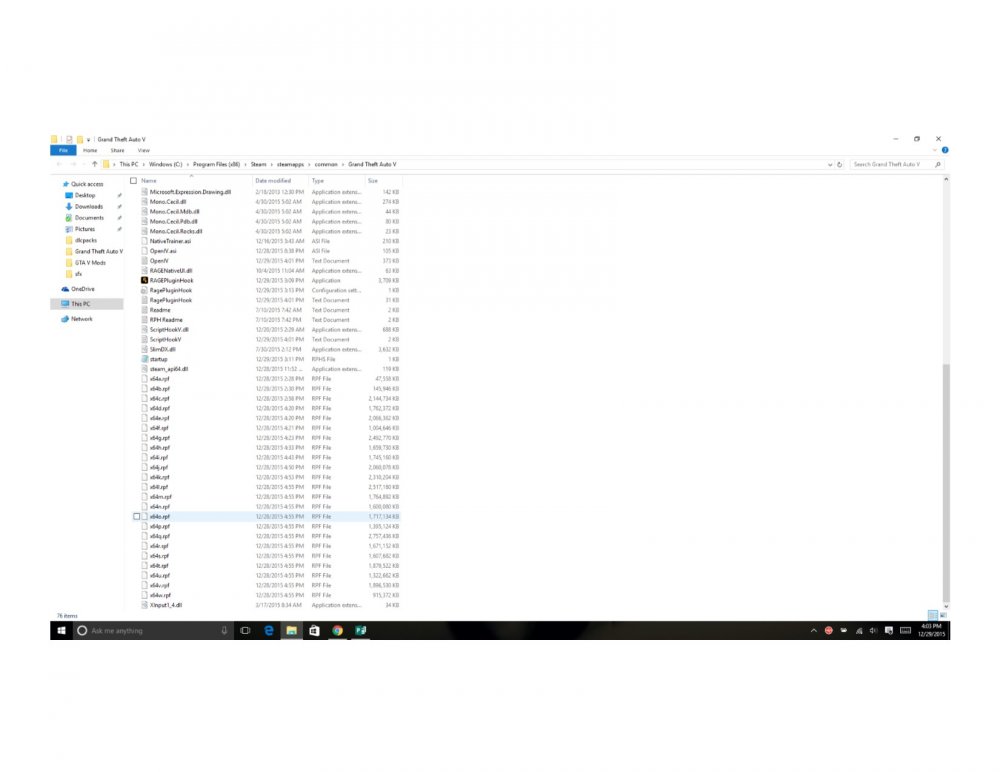Tick the checkbox beside x64o.rpf
The image size is (1000, 772).
pyautogui.click(x=136, y=517)
